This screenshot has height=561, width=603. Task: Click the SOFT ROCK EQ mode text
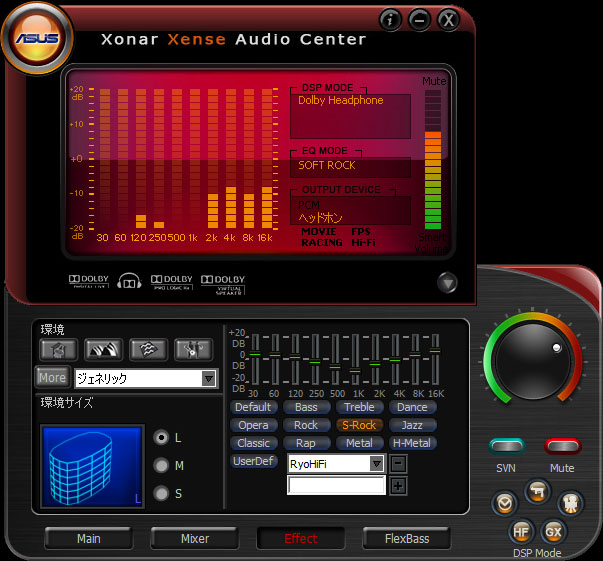tap(327, 165)
